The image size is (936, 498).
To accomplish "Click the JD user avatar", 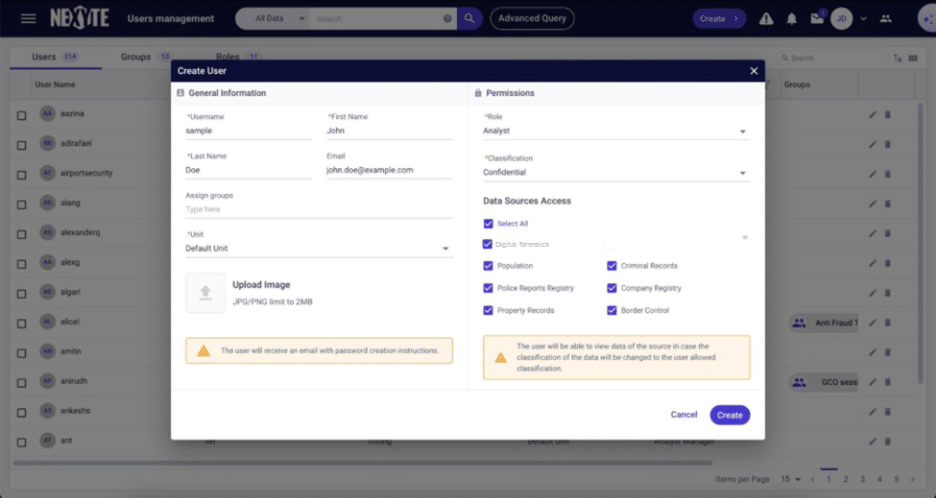I will click(841, 19).
